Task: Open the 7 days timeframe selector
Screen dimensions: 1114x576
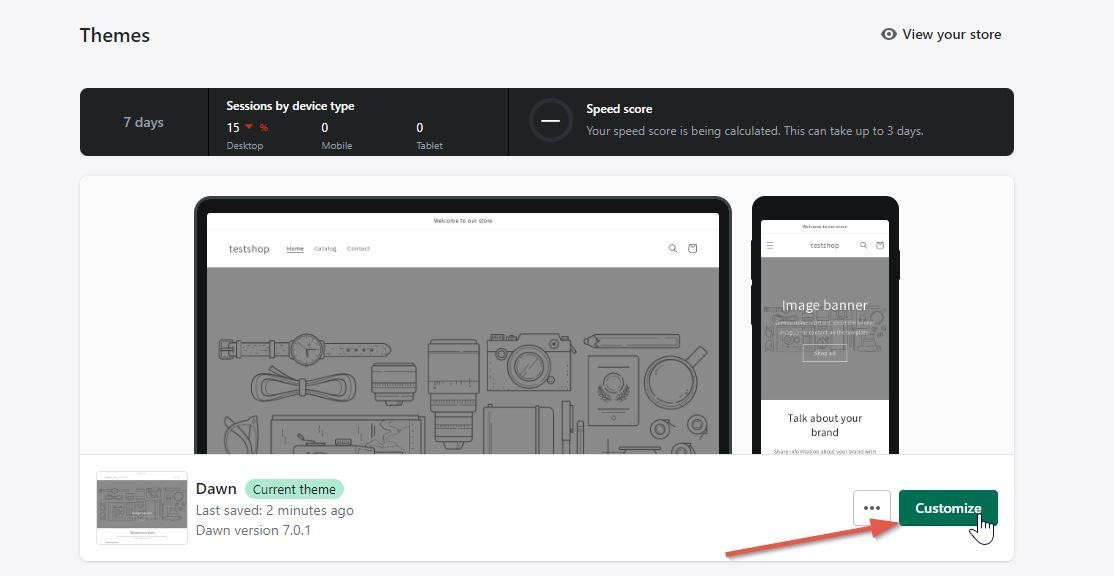Action: tap(143, 122)
